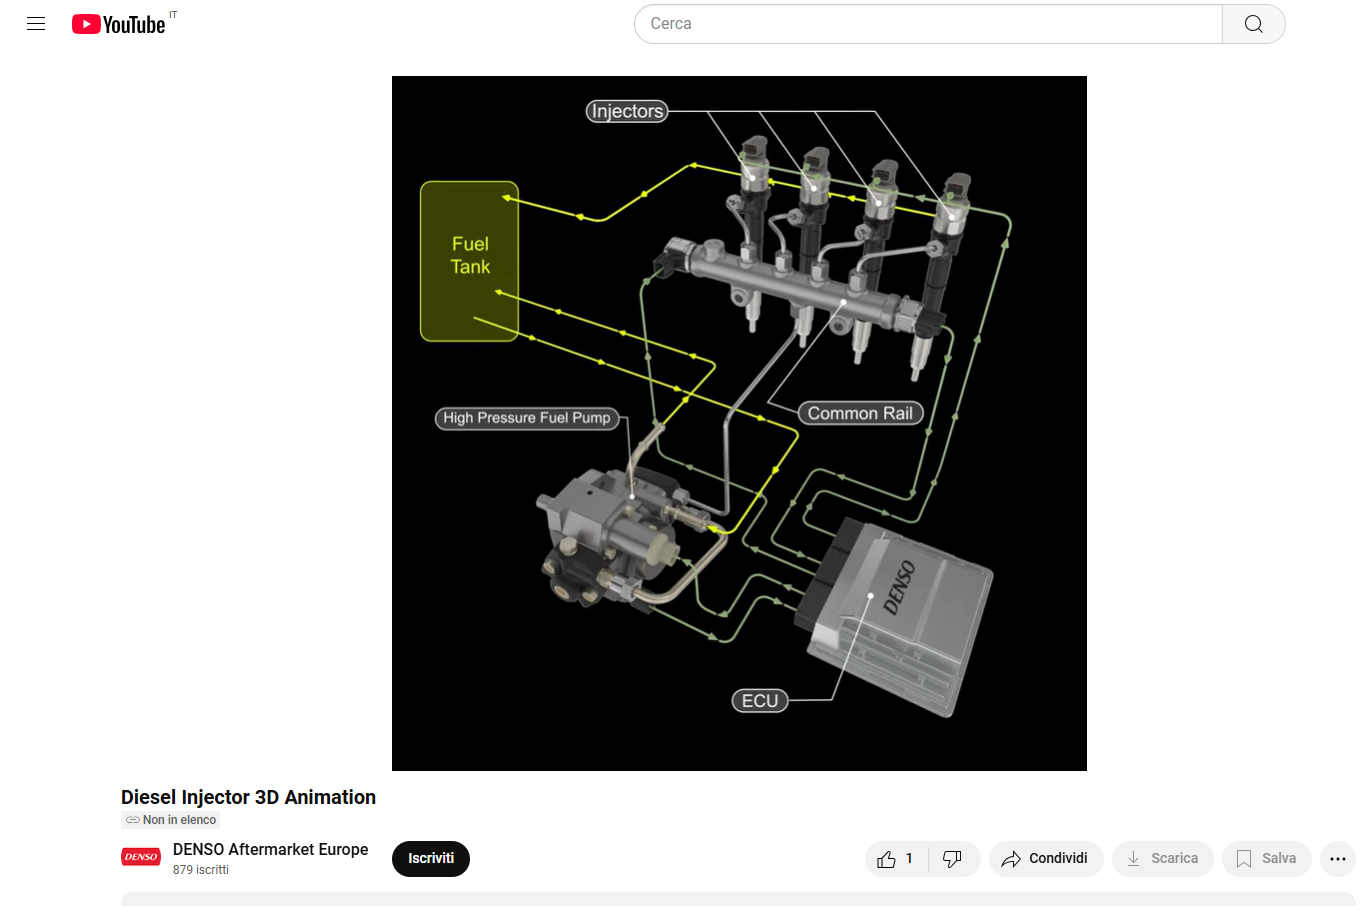The width and height of the screenshot is (1363, 906).
Task: Go to YouTube home via logo
Action: 118,24
